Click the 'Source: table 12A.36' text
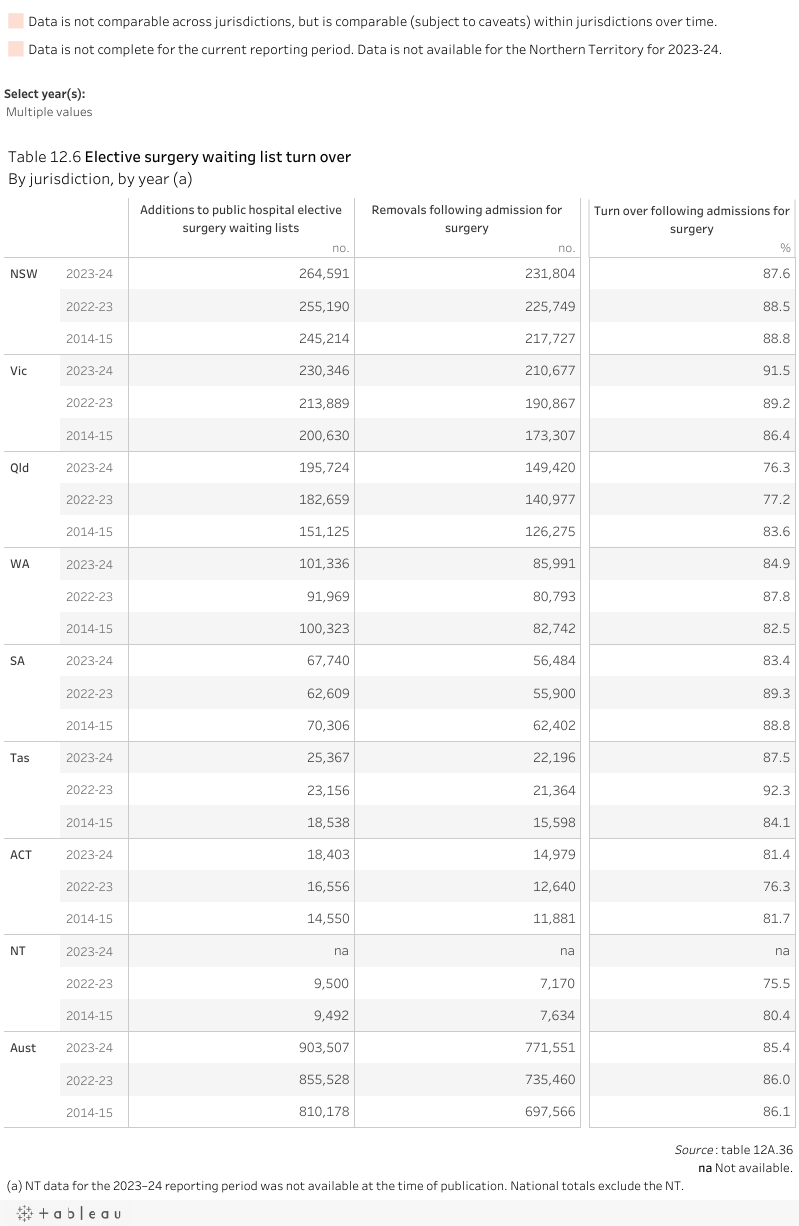Screen dimensions: 799x1226 click(734, 1151)
